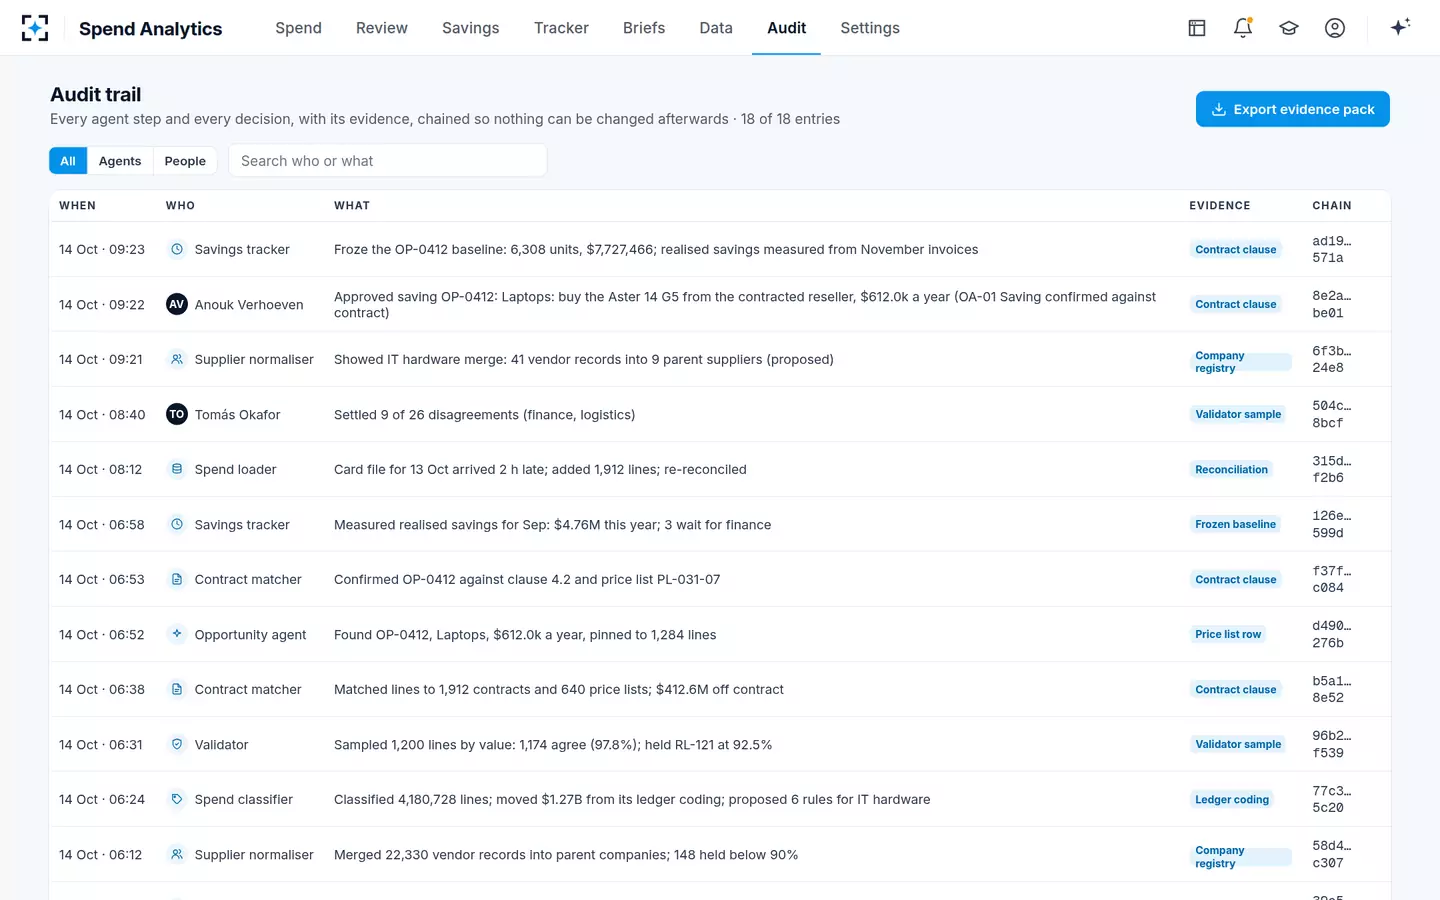This screenshot has height=900, width=1440.
Task: Click chain hash ad19… 571a
Action: pyautogui.click(x=1332, y=249)
